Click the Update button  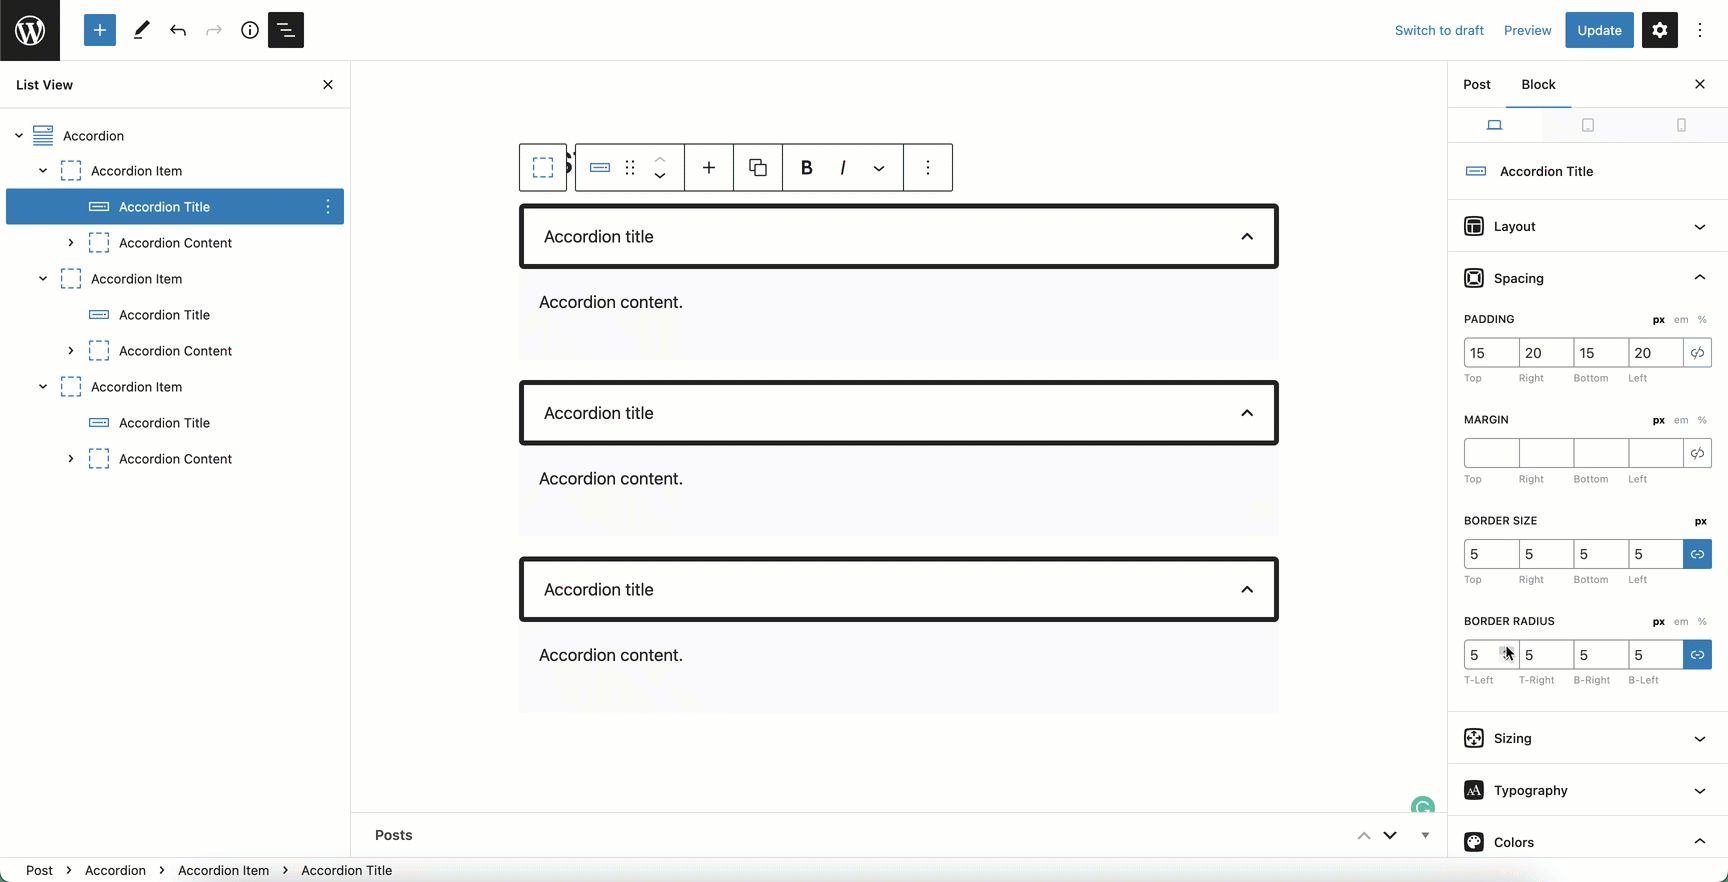click(x=1599, y=30)
